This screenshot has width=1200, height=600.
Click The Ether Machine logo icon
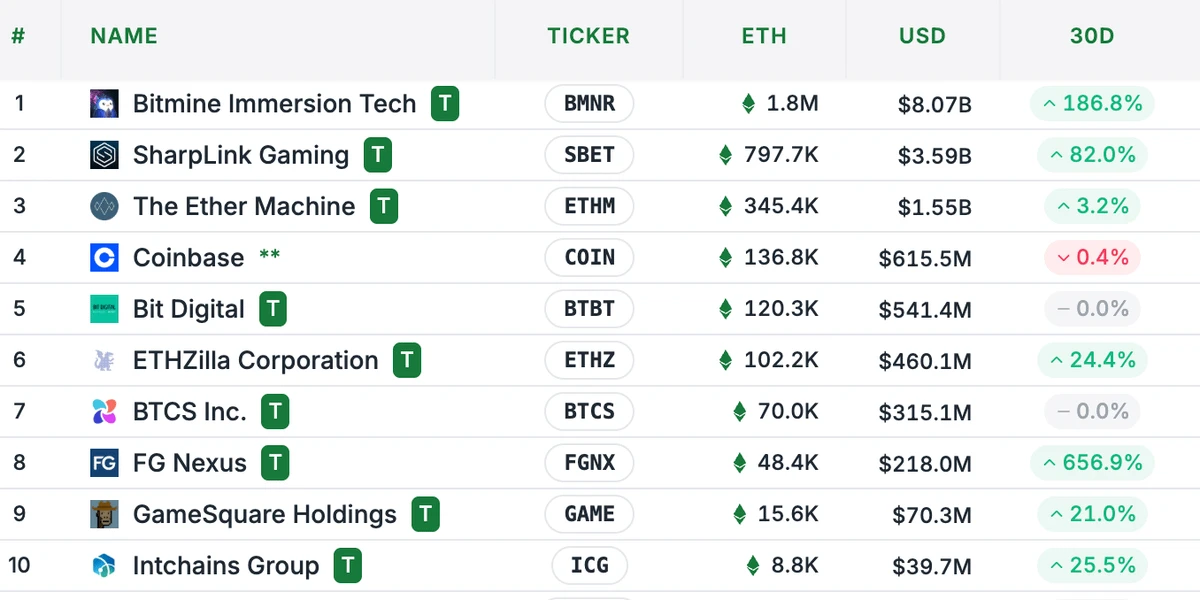(104, 207)
